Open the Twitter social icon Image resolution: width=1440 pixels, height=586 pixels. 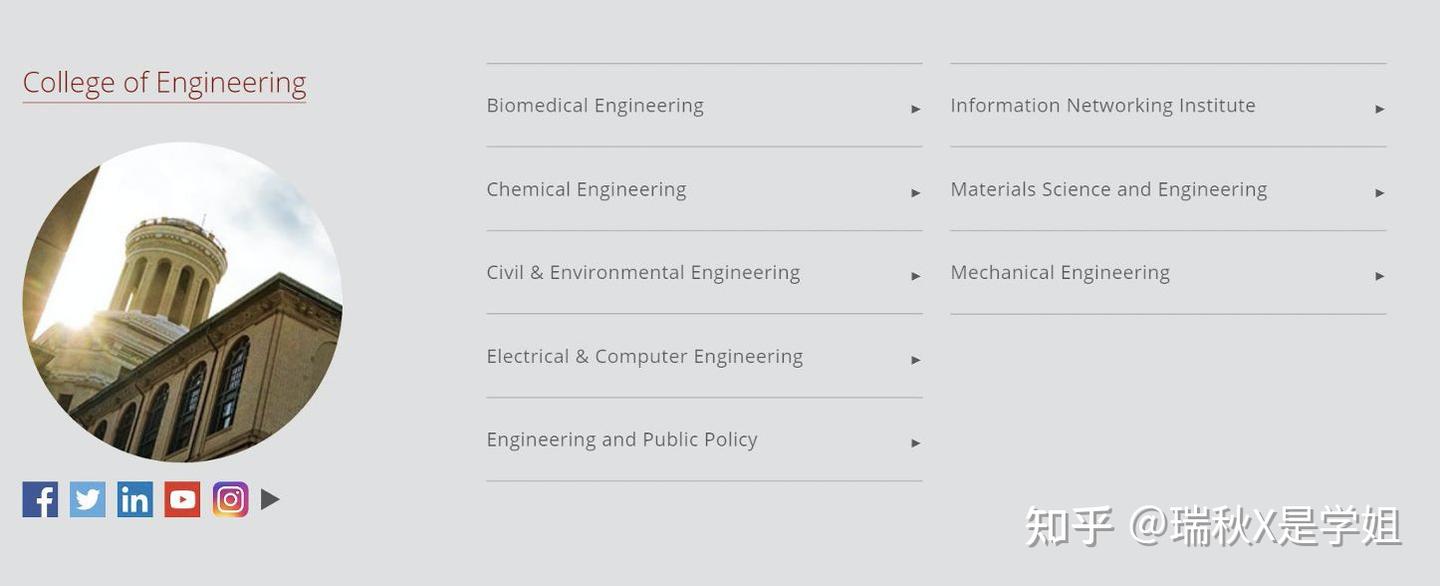tap(87, 499)
